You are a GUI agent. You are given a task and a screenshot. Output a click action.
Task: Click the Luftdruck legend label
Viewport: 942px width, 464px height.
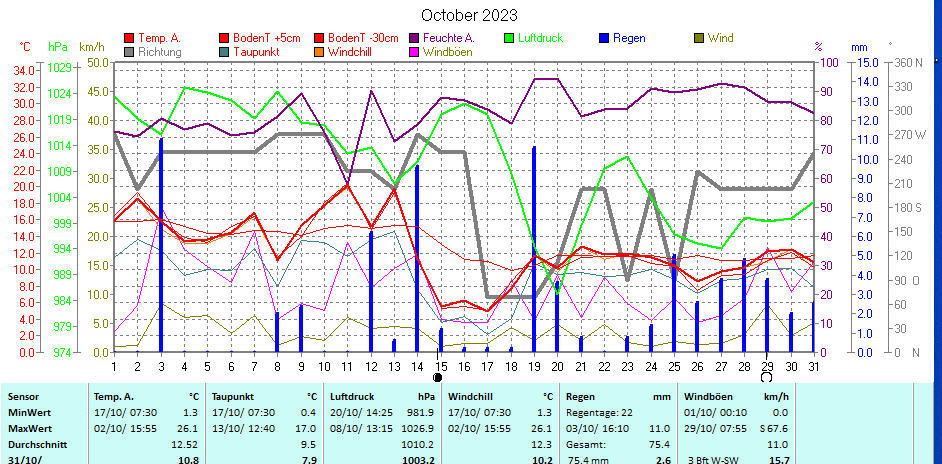541,38
